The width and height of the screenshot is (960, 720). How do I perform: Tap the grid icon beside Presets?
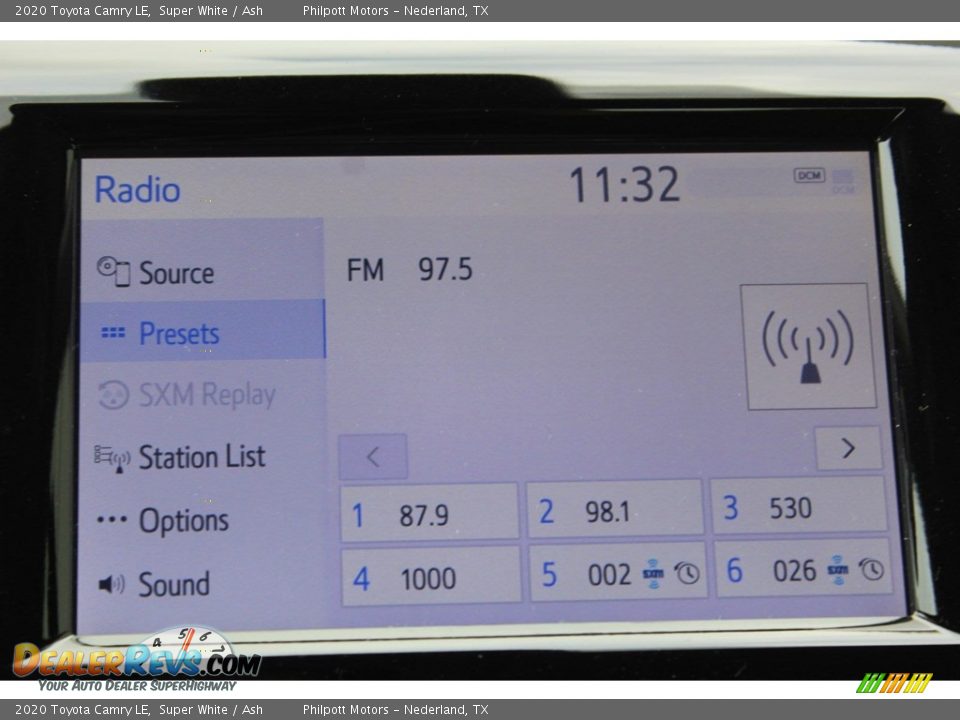coord(113,332)
